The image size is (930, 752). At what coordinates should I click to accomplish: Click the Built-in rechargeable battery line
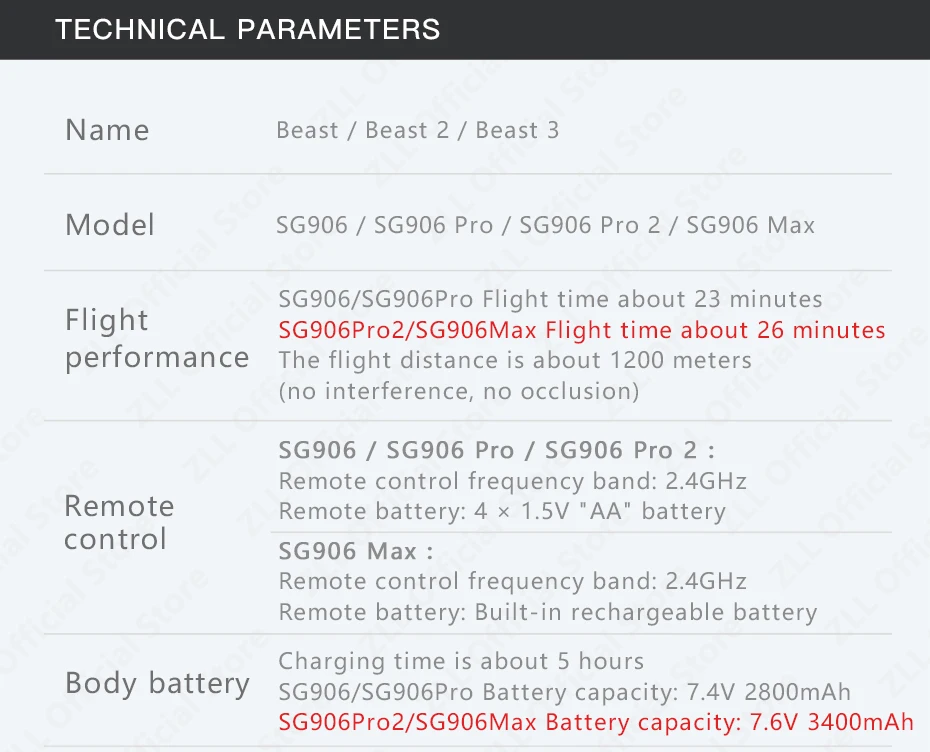[x=547, y=612]
